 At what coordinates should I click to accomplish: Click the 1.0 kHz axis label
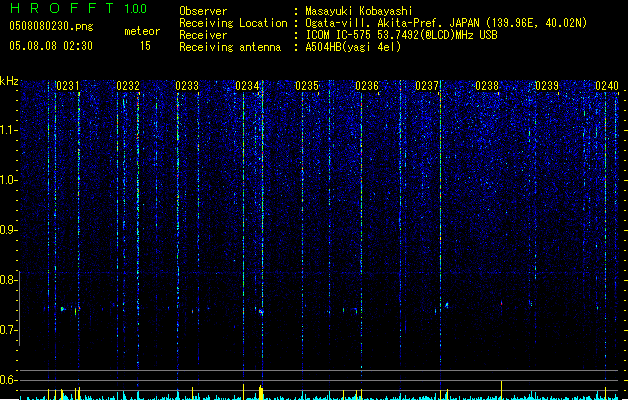8,180
